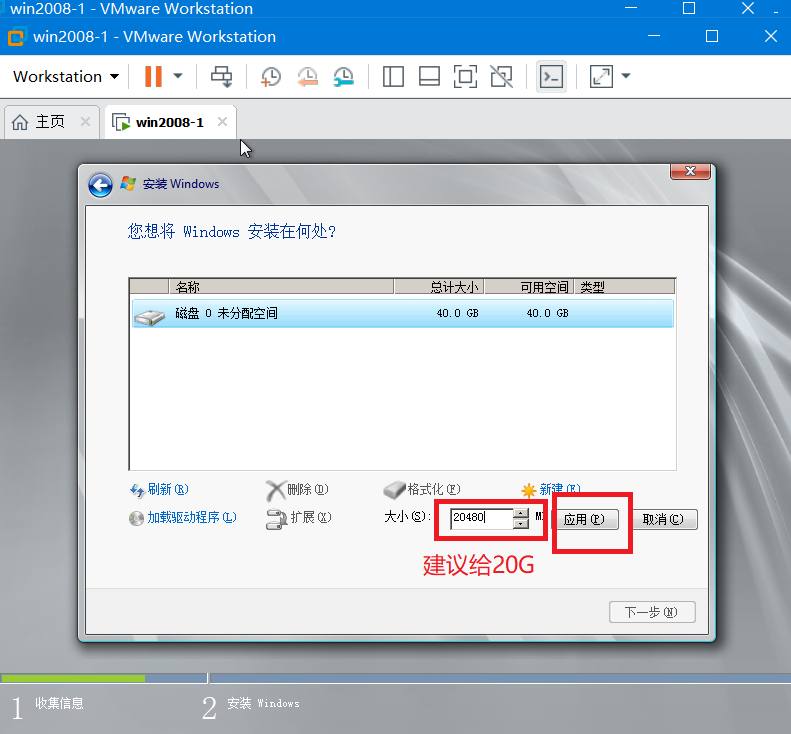The image size is (791, 734).
Task: Click the 取消(C) button
Action: point(663,520)
